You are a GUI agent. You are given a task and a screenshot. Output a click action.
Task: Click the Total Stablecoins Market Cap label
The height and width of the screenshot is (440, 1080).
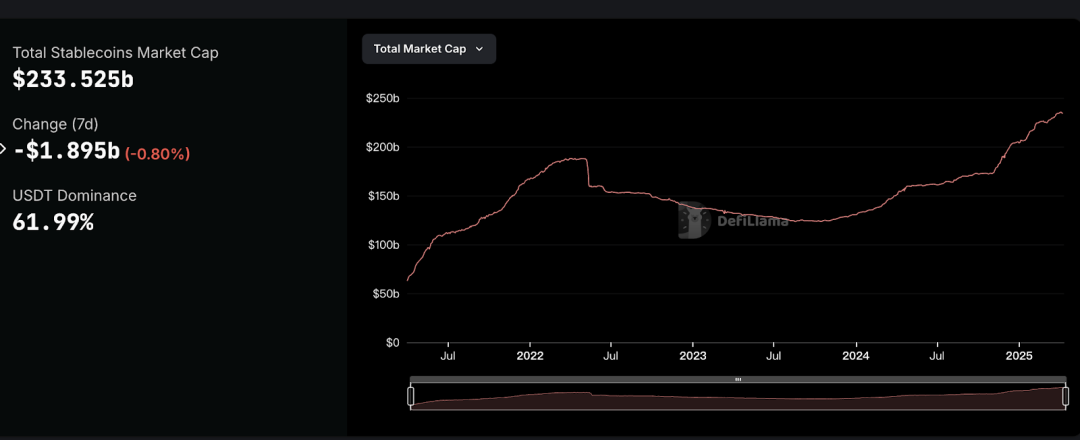tap(115, 52)
